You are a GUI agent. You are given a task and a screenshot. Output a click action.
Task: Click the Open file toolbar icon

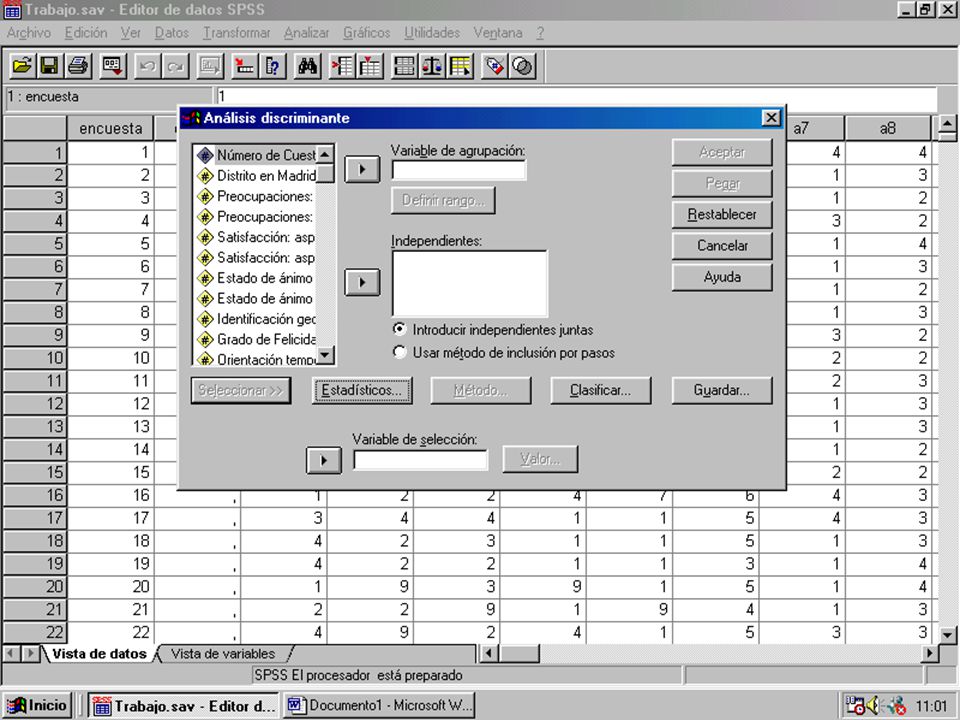click(x=22, y=66)
